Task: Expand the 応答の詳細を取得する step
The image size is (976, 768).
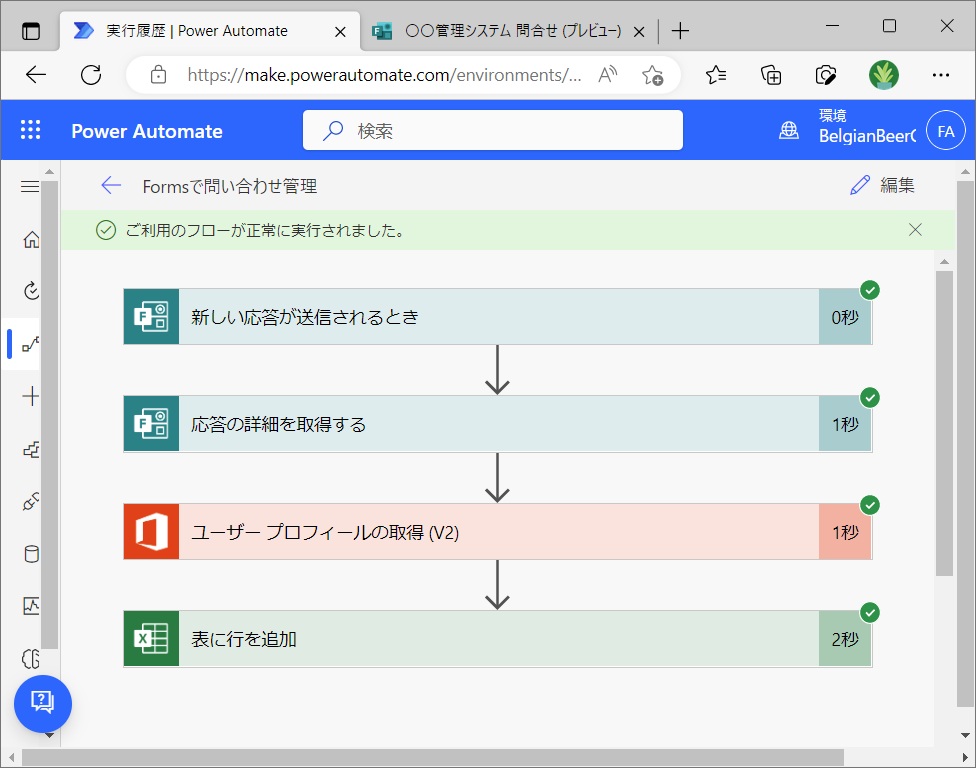Action: [498, 424]
